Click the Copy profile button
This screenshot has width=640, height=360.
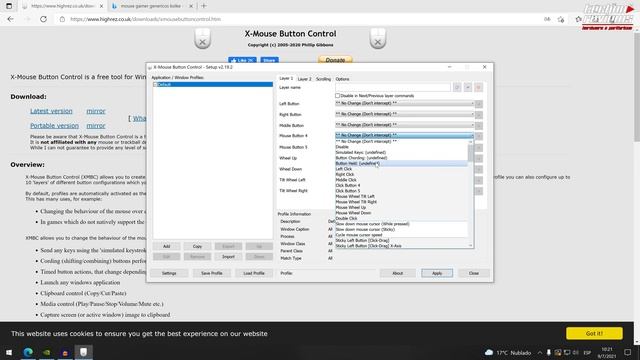click(x=197, y=246)
